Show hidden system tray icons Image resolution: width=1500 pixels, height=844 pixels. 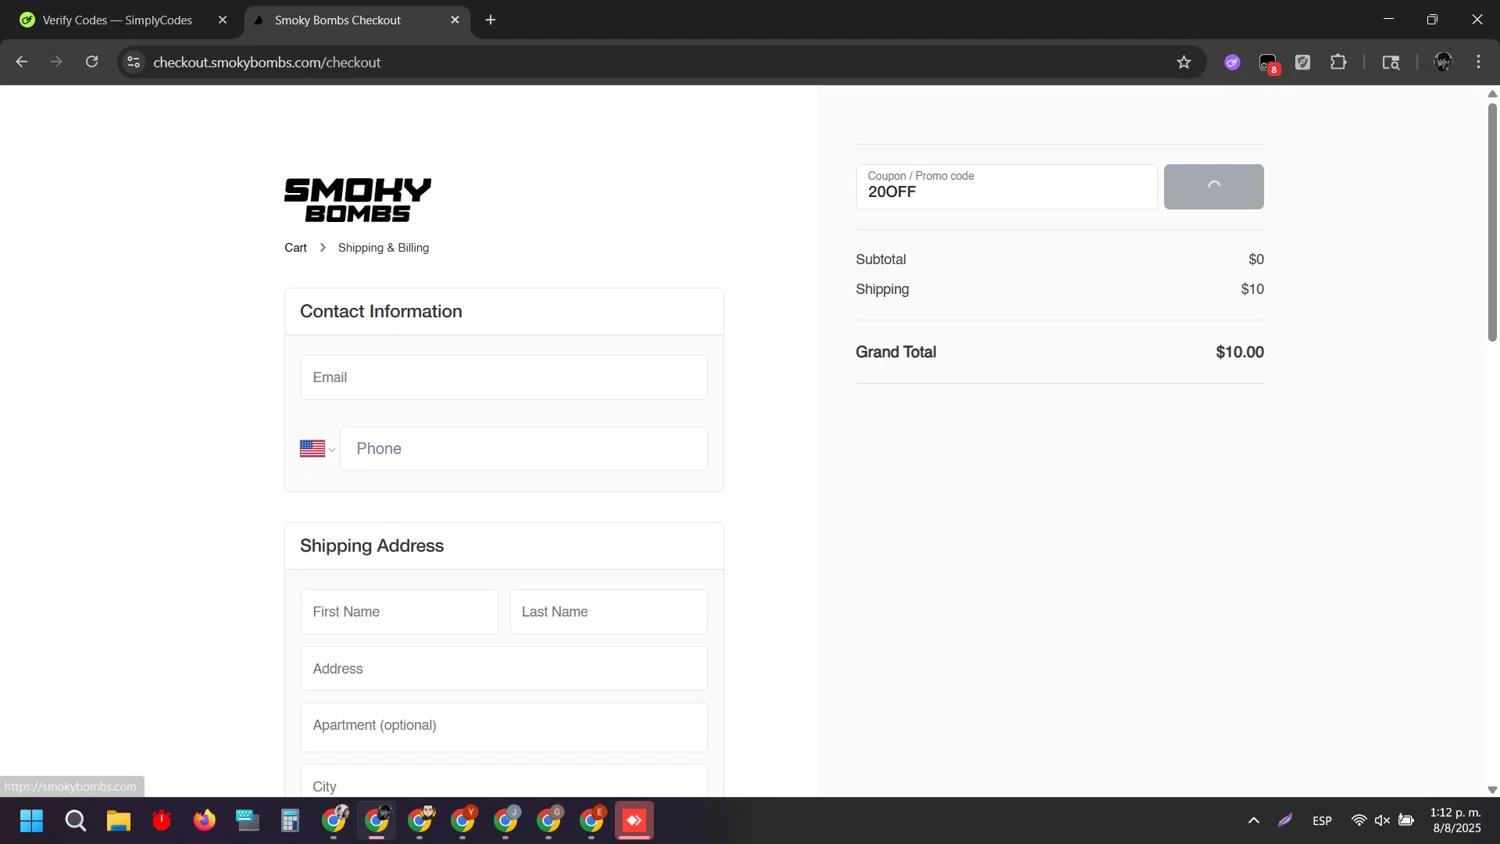click(x=1253, y=821)
